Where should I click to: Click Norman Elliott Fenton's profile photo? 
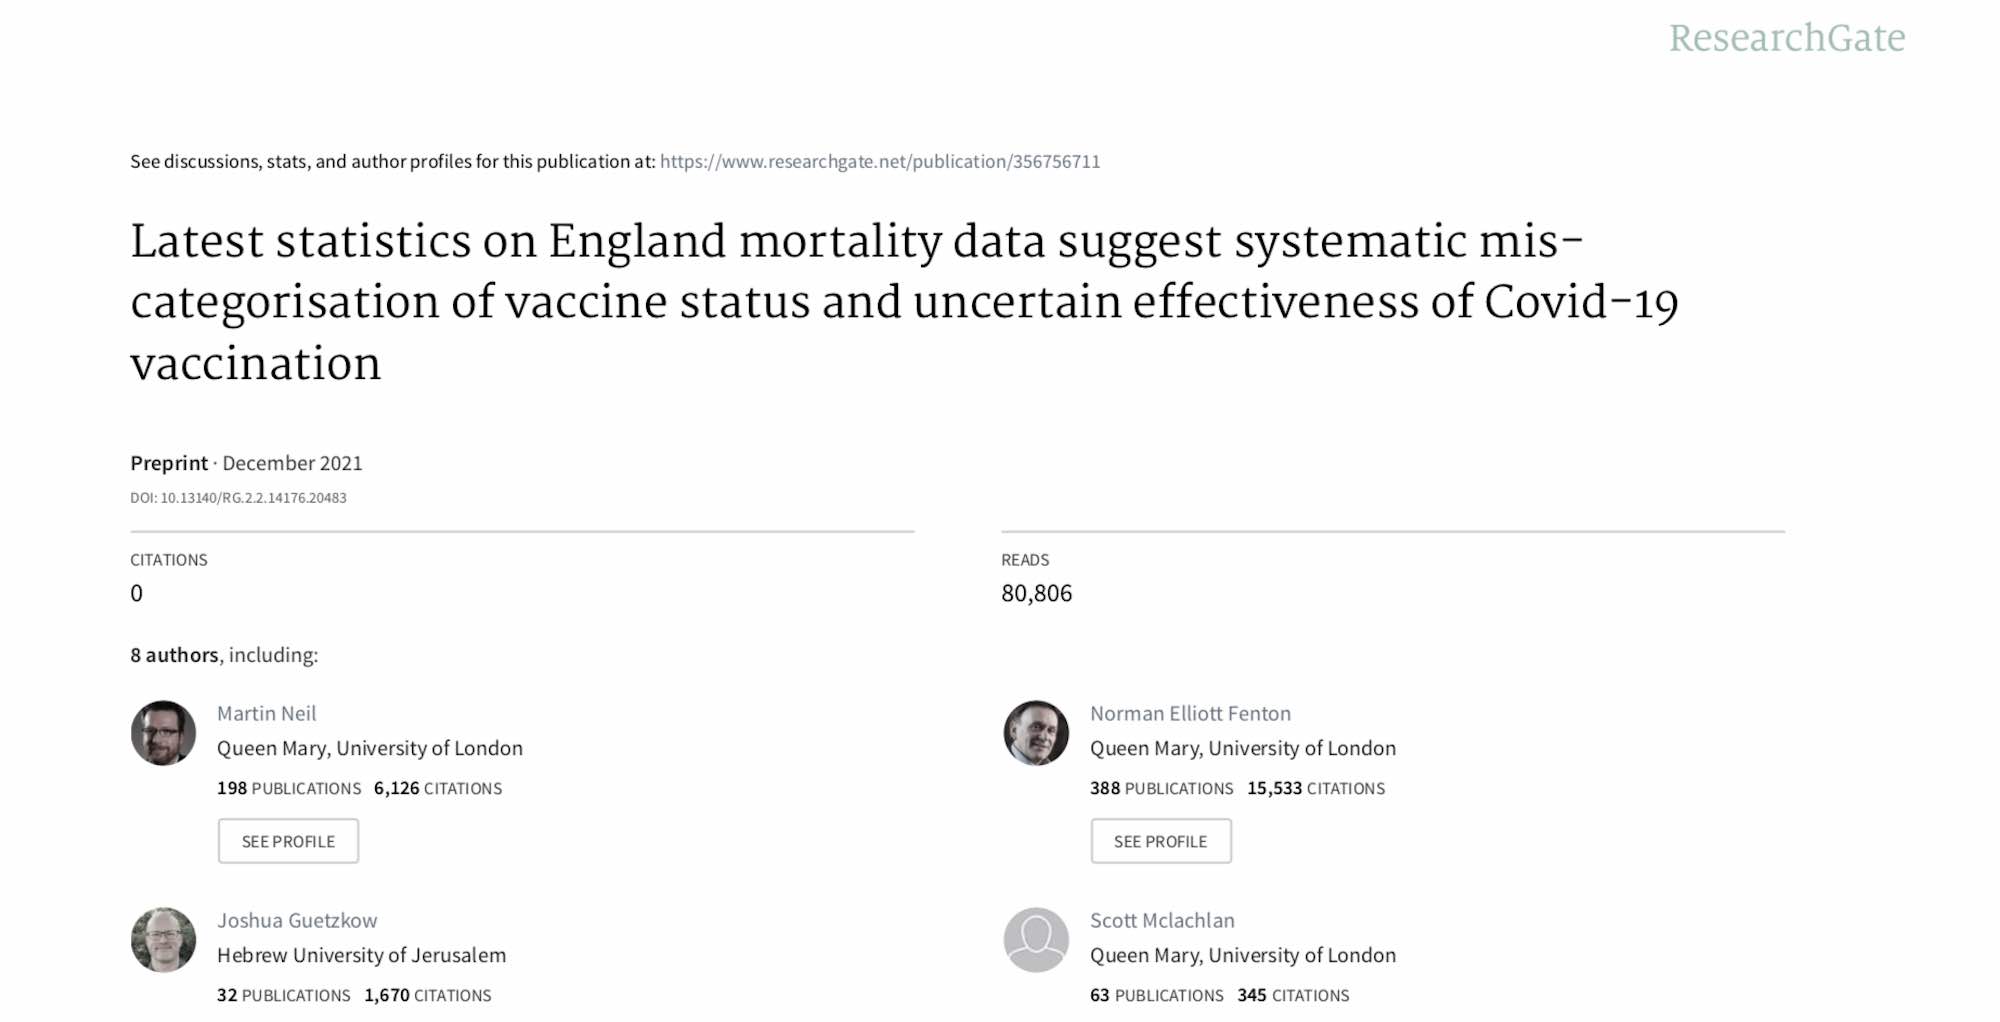[1036, 733]
